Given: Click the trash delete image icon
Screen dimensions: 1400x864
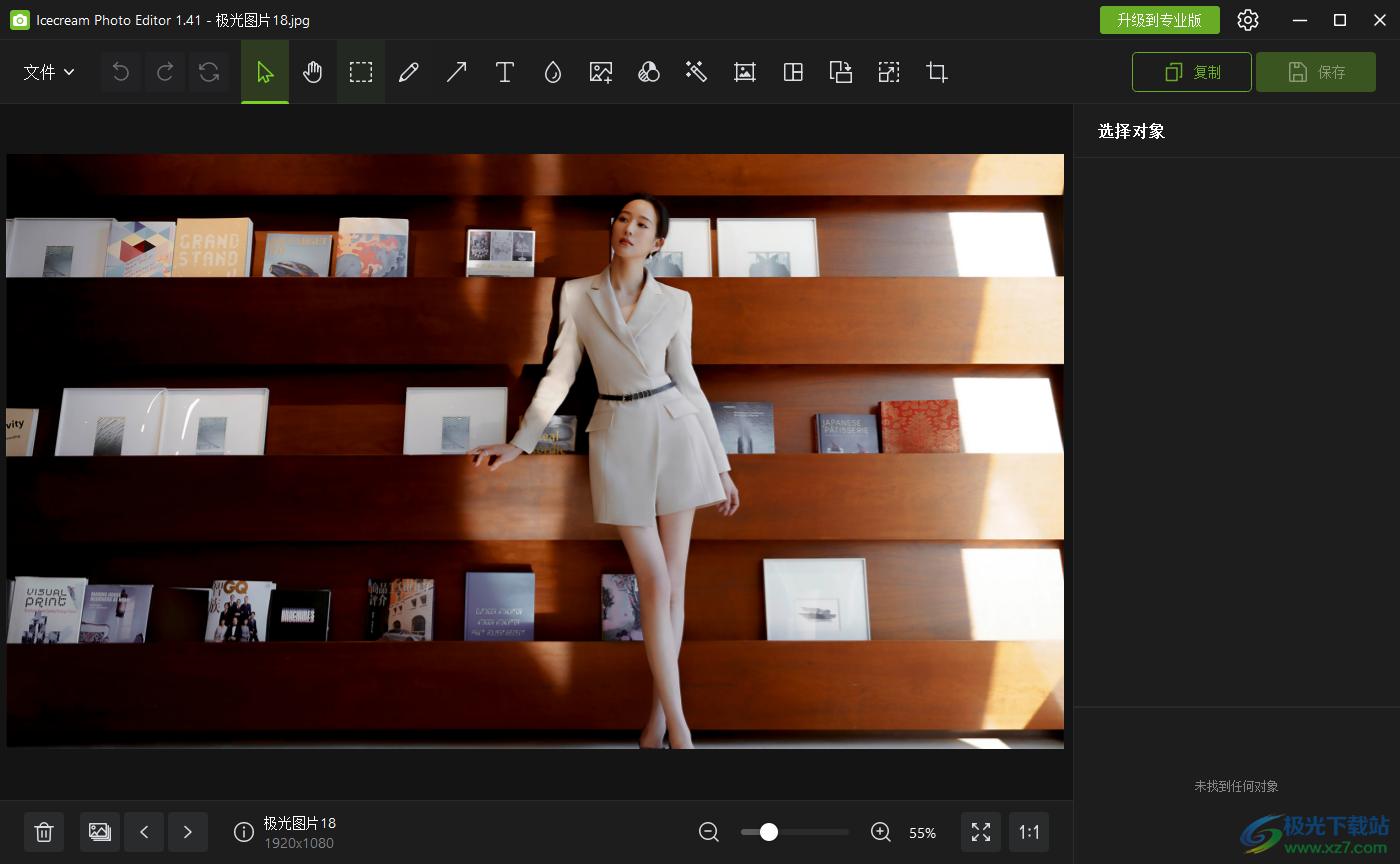Looking at the screenshot, I should [44, 832].
